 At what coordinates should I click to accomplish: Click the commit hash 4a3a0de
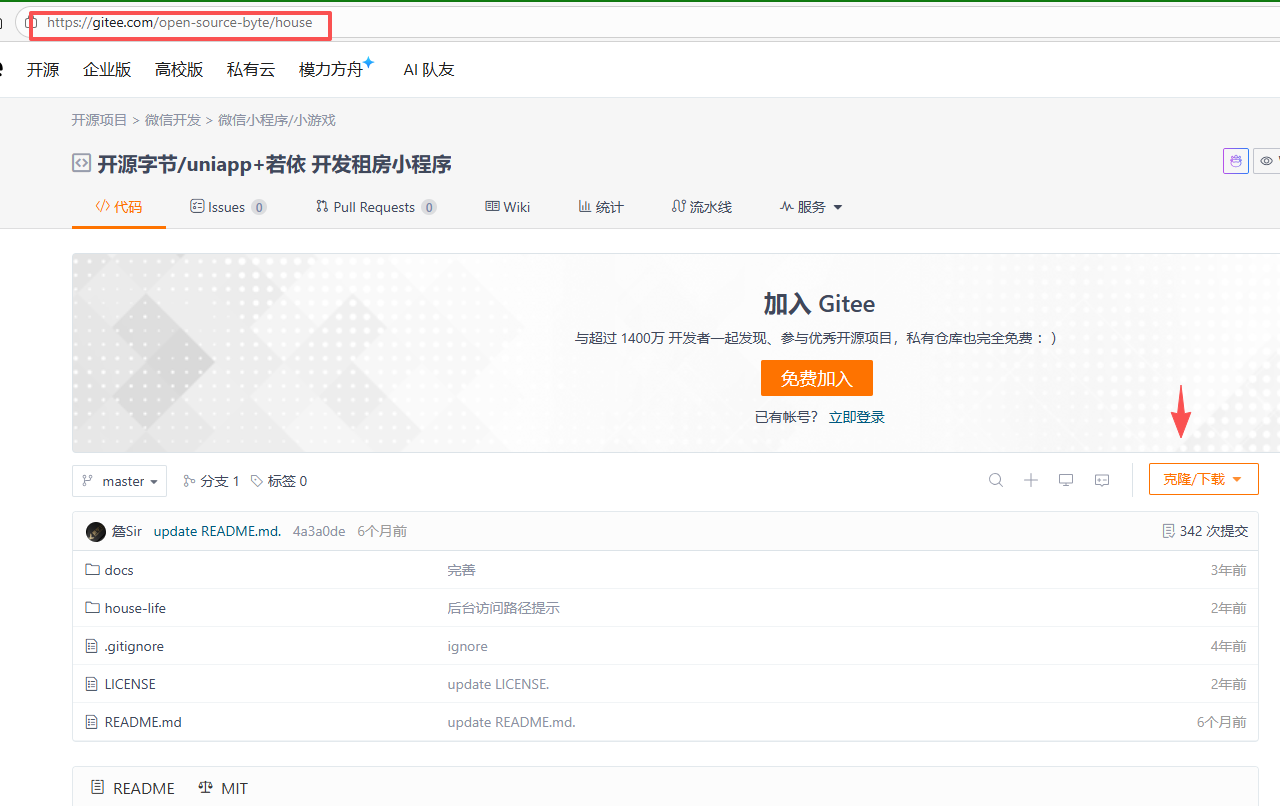coord(319,531)
